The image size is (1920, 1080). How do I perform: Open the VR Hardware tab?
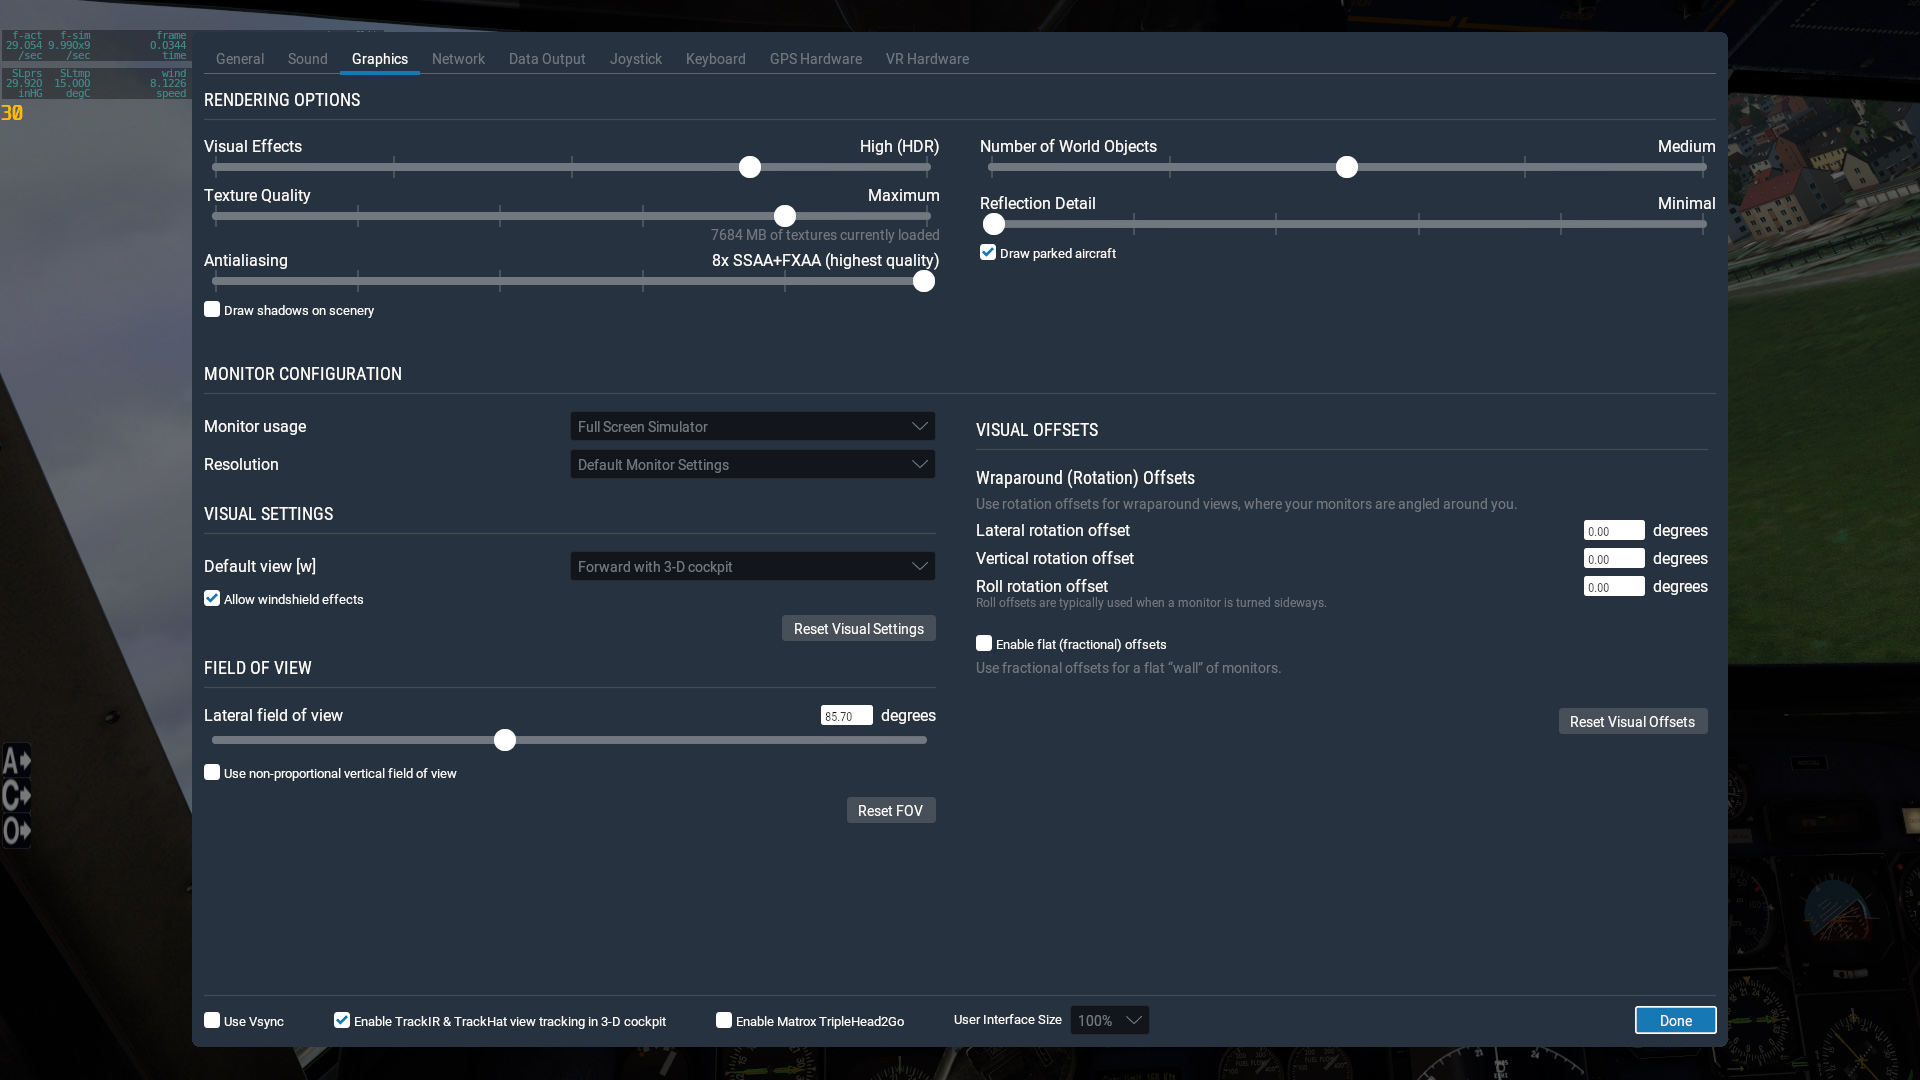tap(926, 59)
